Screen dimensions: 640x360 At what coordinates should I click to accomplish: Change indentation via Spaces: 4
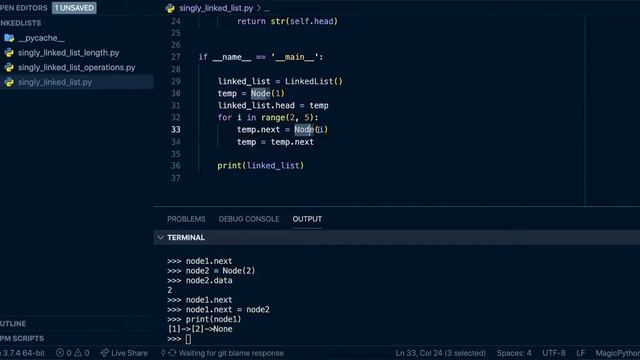514,353
